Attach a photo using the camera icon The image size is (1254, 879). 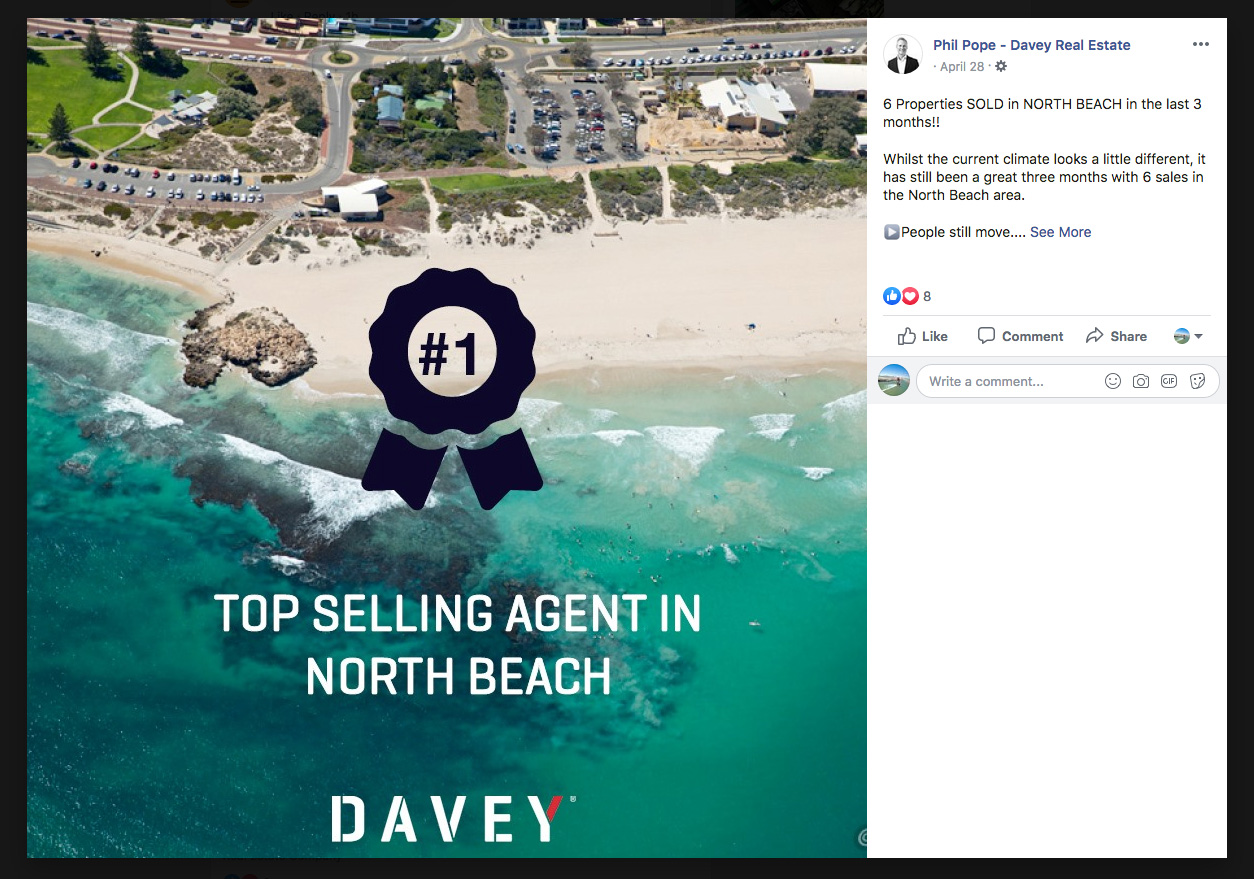[x=1141, y=381]
